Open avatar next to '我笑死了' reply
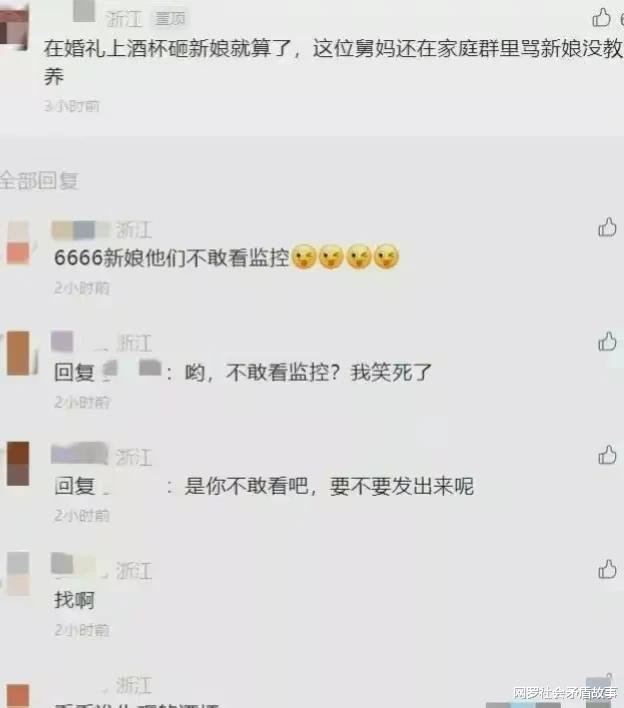The height and width of the screenshot is (708, 624). coord(19,353)
